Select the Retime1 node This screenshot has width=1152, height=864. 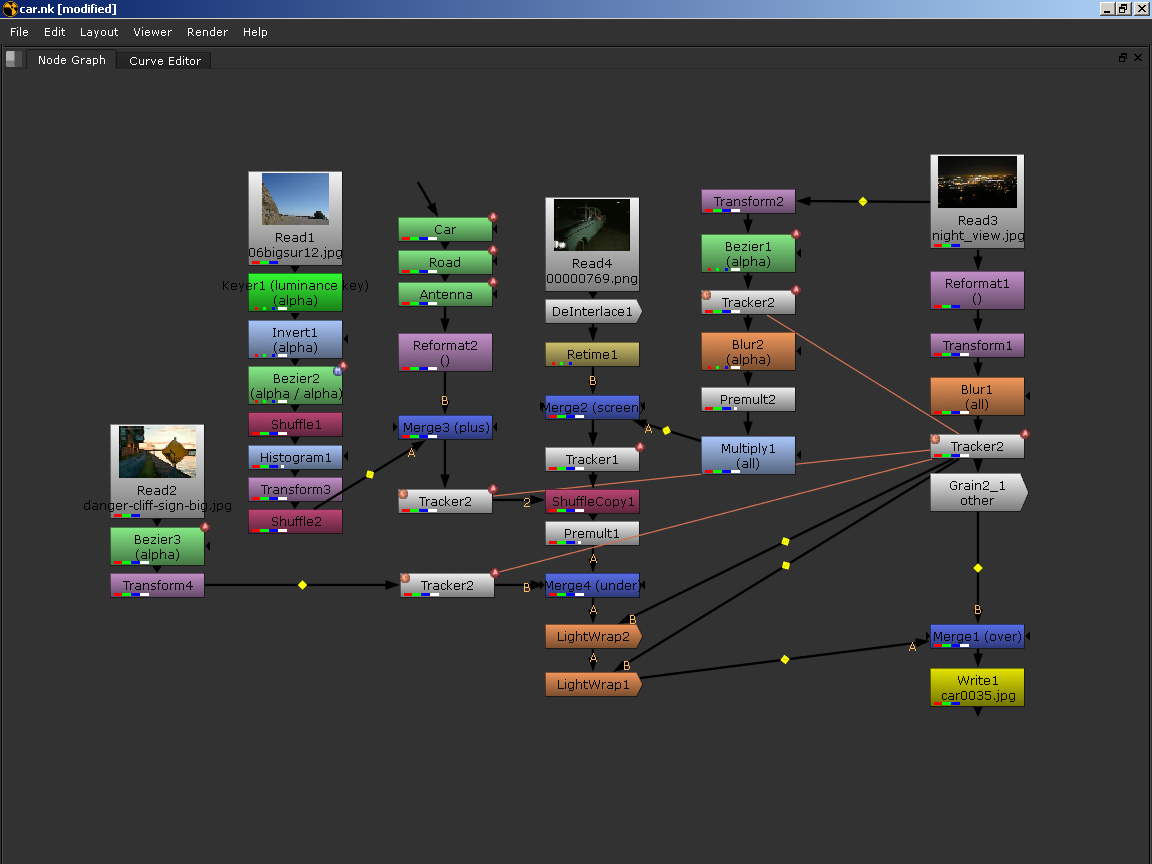coord(592,354)
